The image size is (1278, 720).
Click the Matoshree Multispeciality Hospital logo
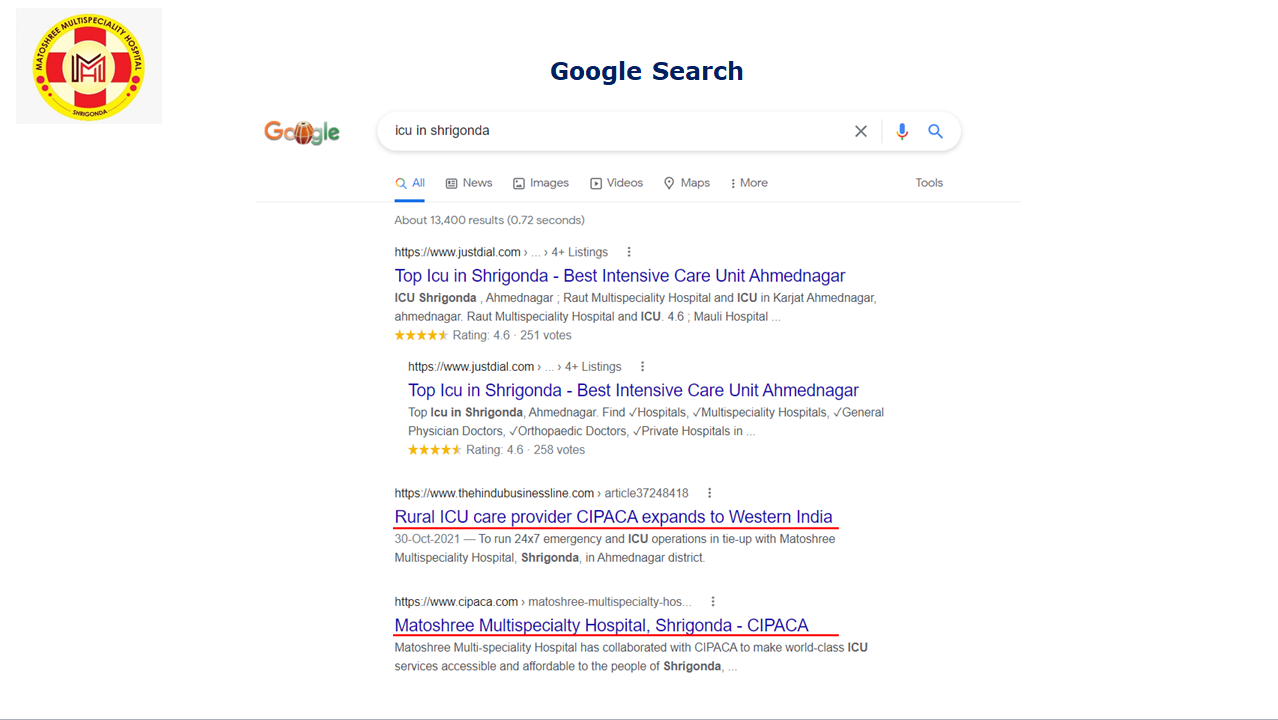pyautogui.click(x=89, y=66)
